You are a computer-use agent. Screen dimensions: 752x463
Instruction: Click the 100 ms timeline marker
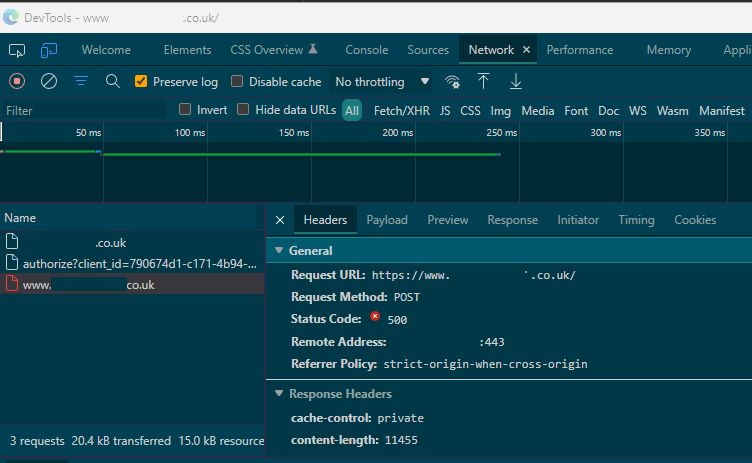point(190,132)
